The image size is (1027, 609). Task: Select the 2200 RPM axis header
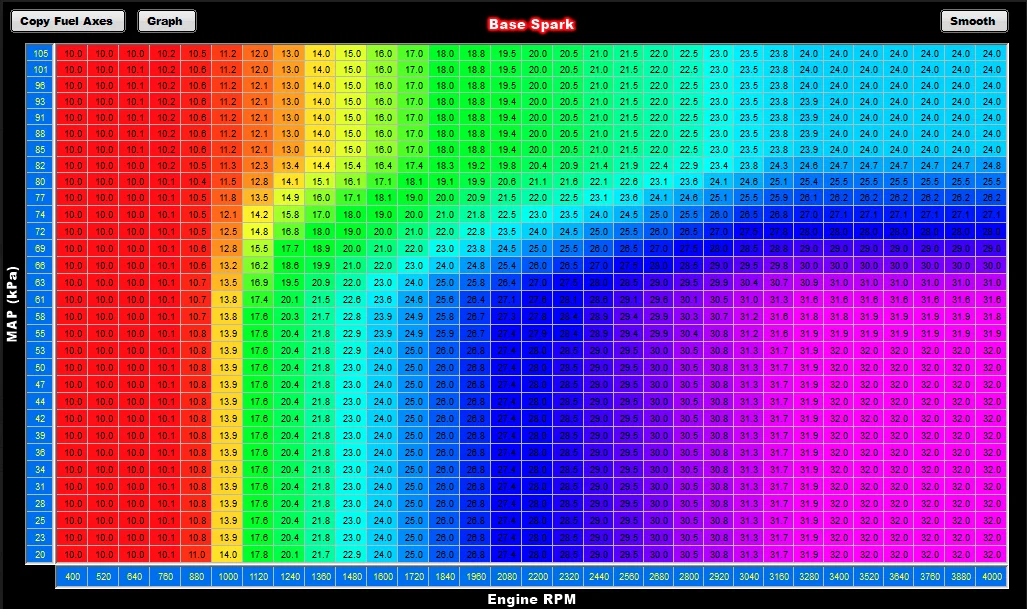click(538, 576)
